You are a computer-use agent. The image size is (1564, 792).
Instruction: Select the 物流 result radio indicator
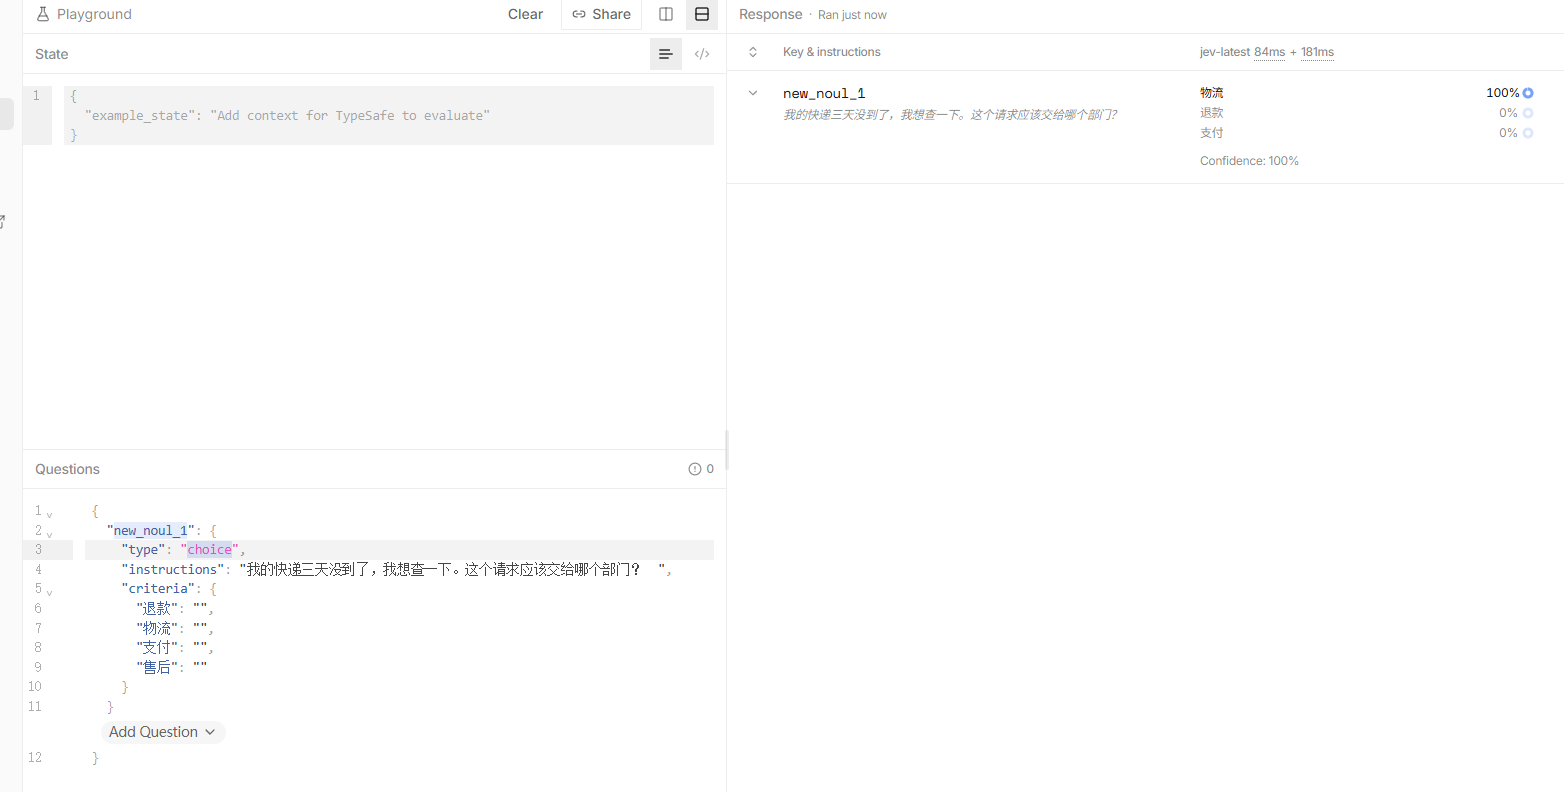1528,93
